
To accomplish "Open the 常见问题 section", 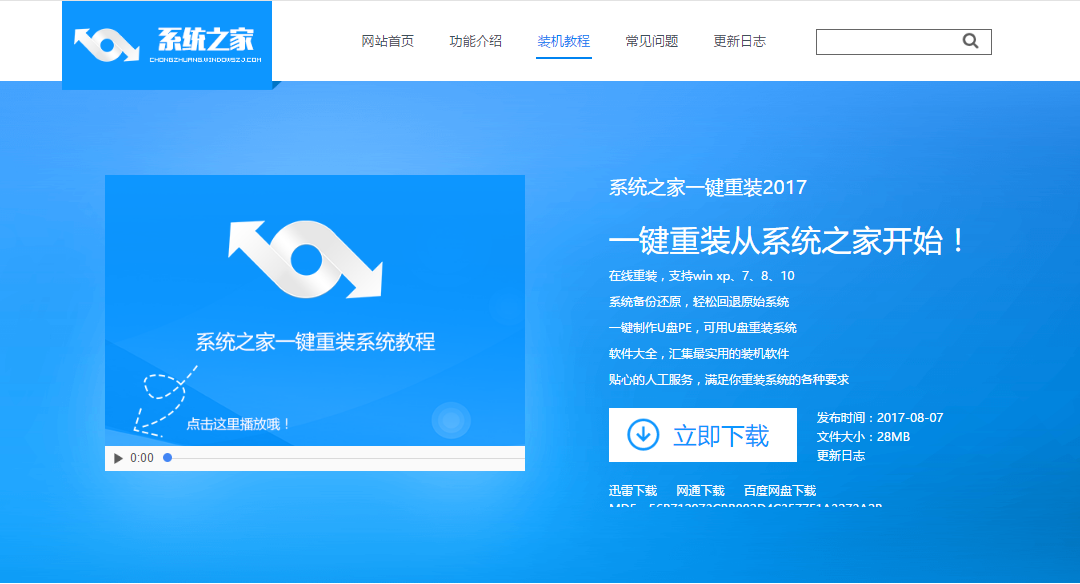I will 652,42.
